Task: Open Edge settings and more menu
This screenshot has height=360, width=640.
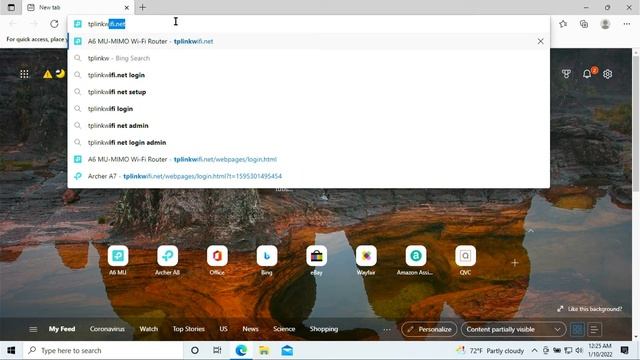Action: pos(627,24)
